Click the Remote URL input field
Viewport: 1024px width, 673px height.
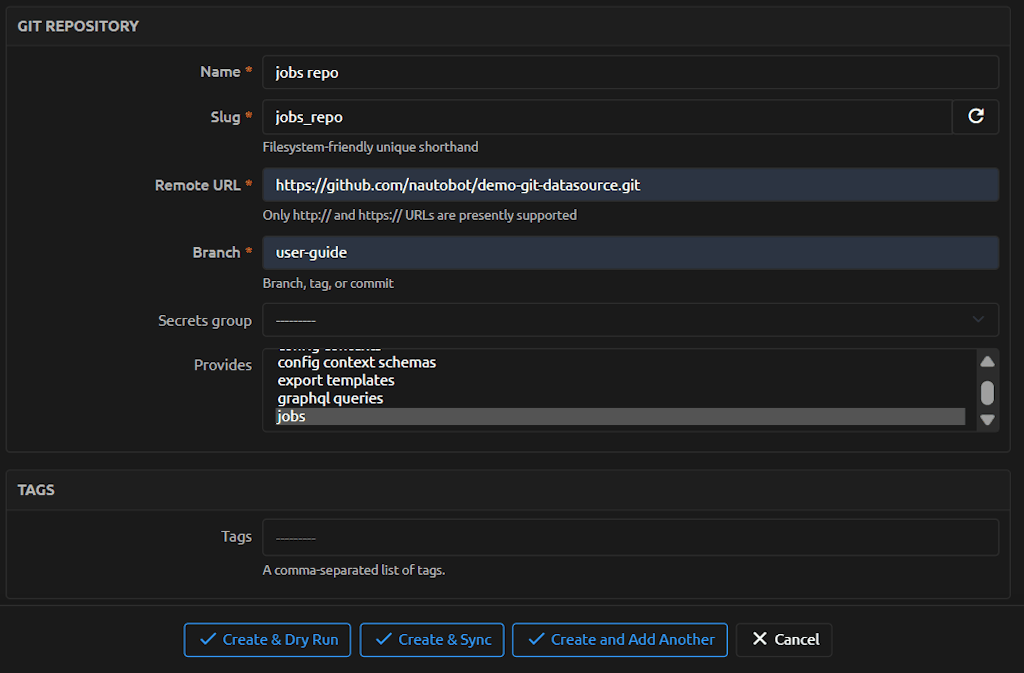[630, 185]
